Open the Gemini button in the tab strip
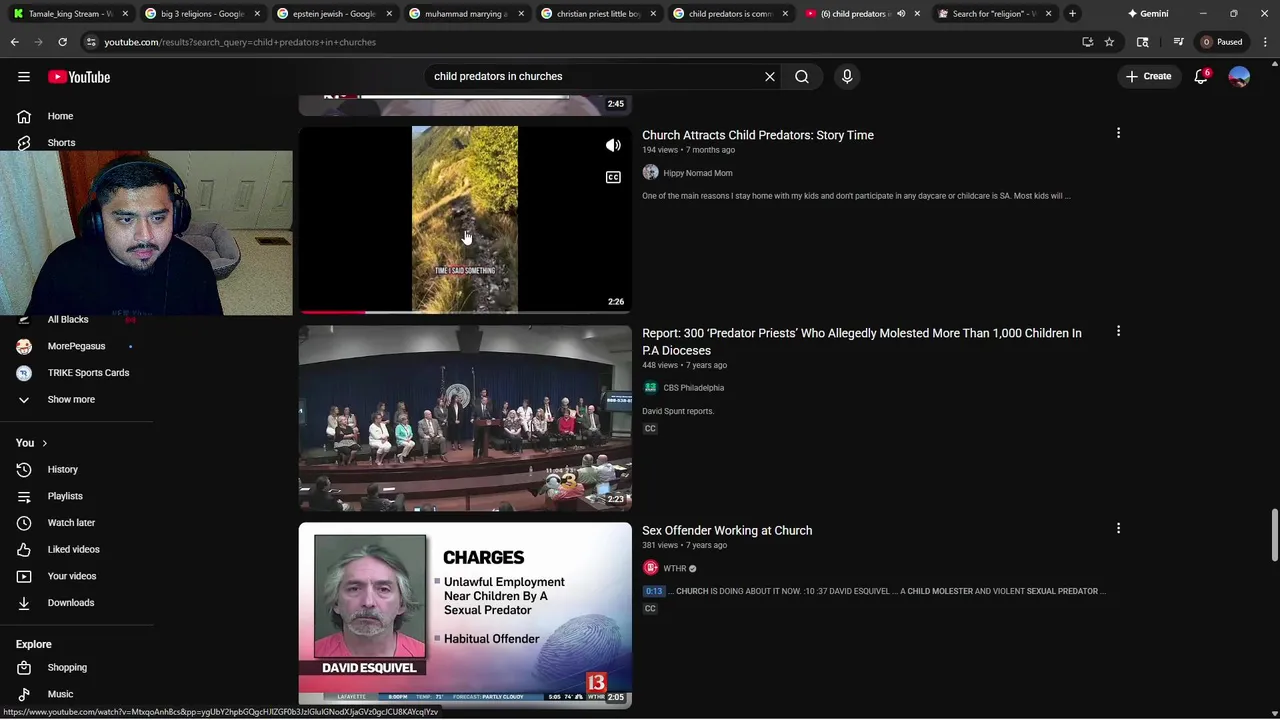 coord(1148,14)
